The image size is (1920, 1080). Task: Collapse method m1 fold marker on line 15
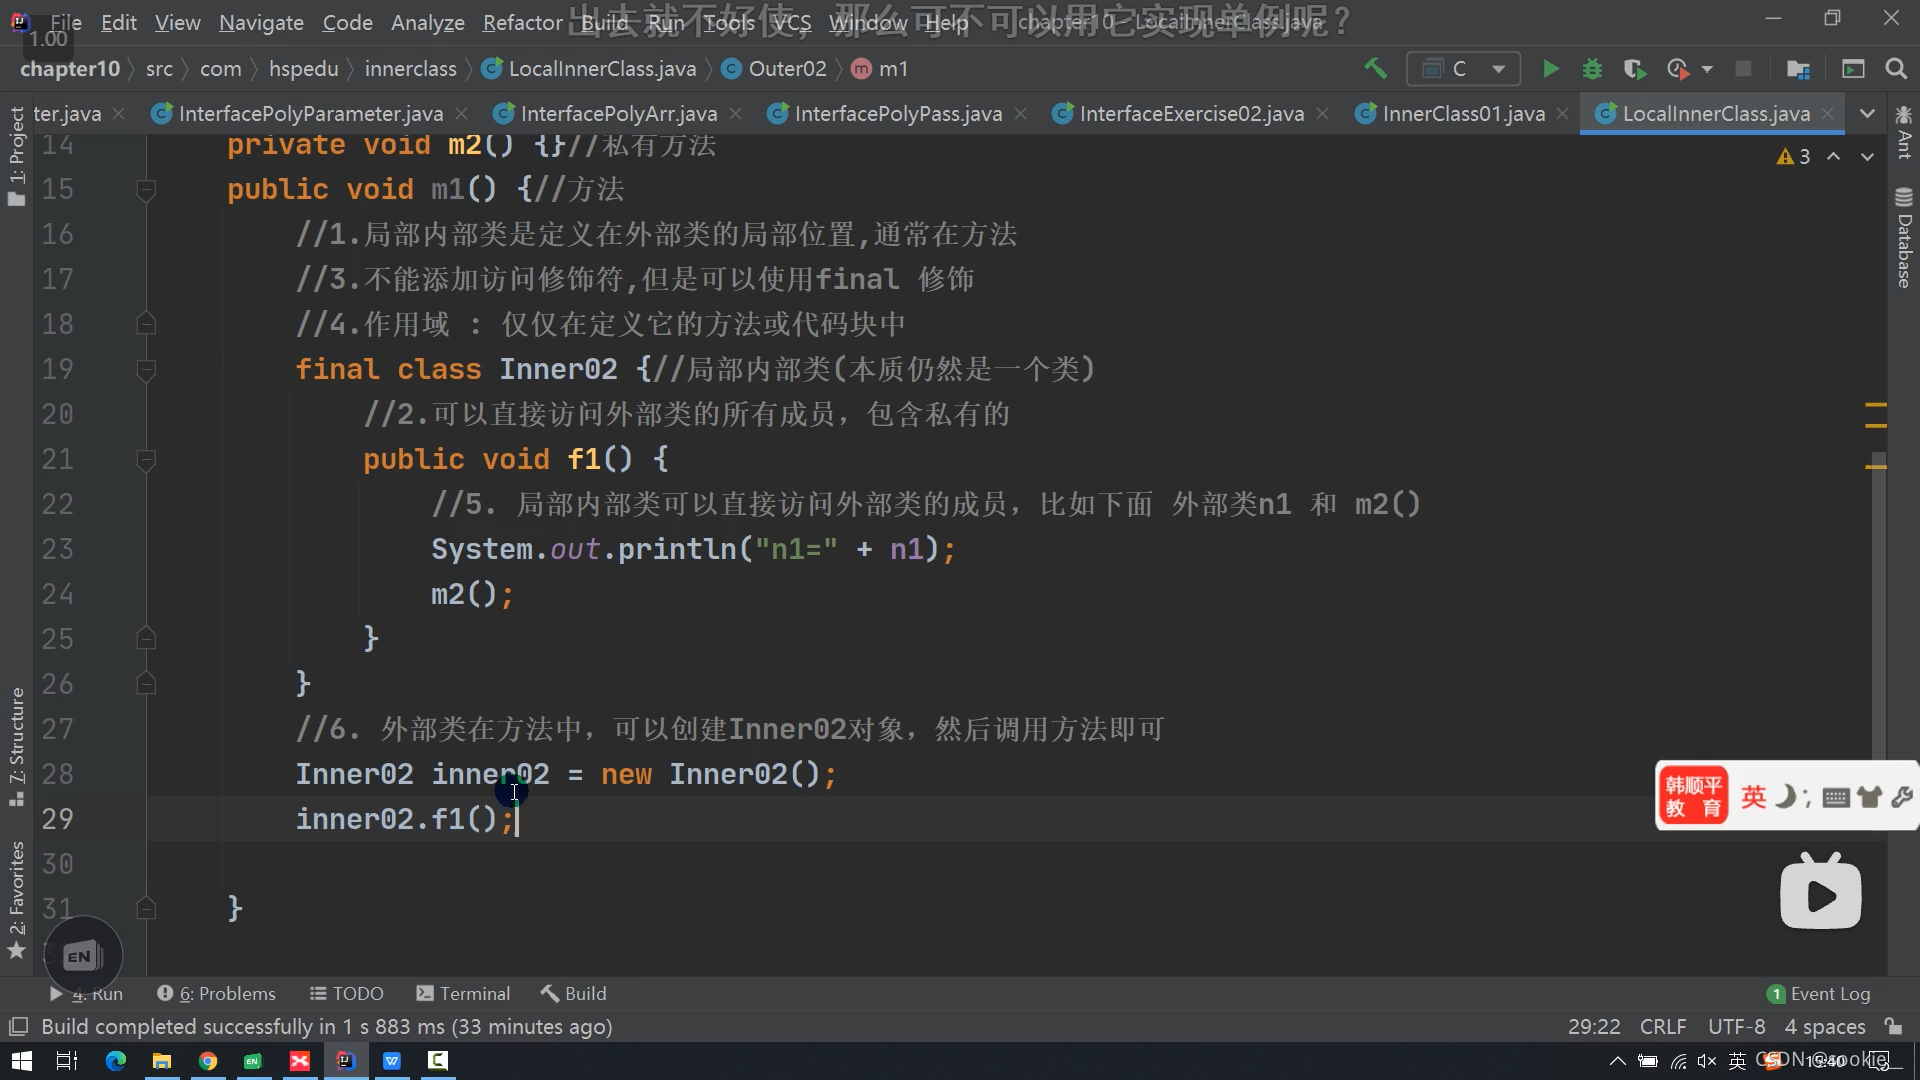pyautogui.click(x=146, y=189)
